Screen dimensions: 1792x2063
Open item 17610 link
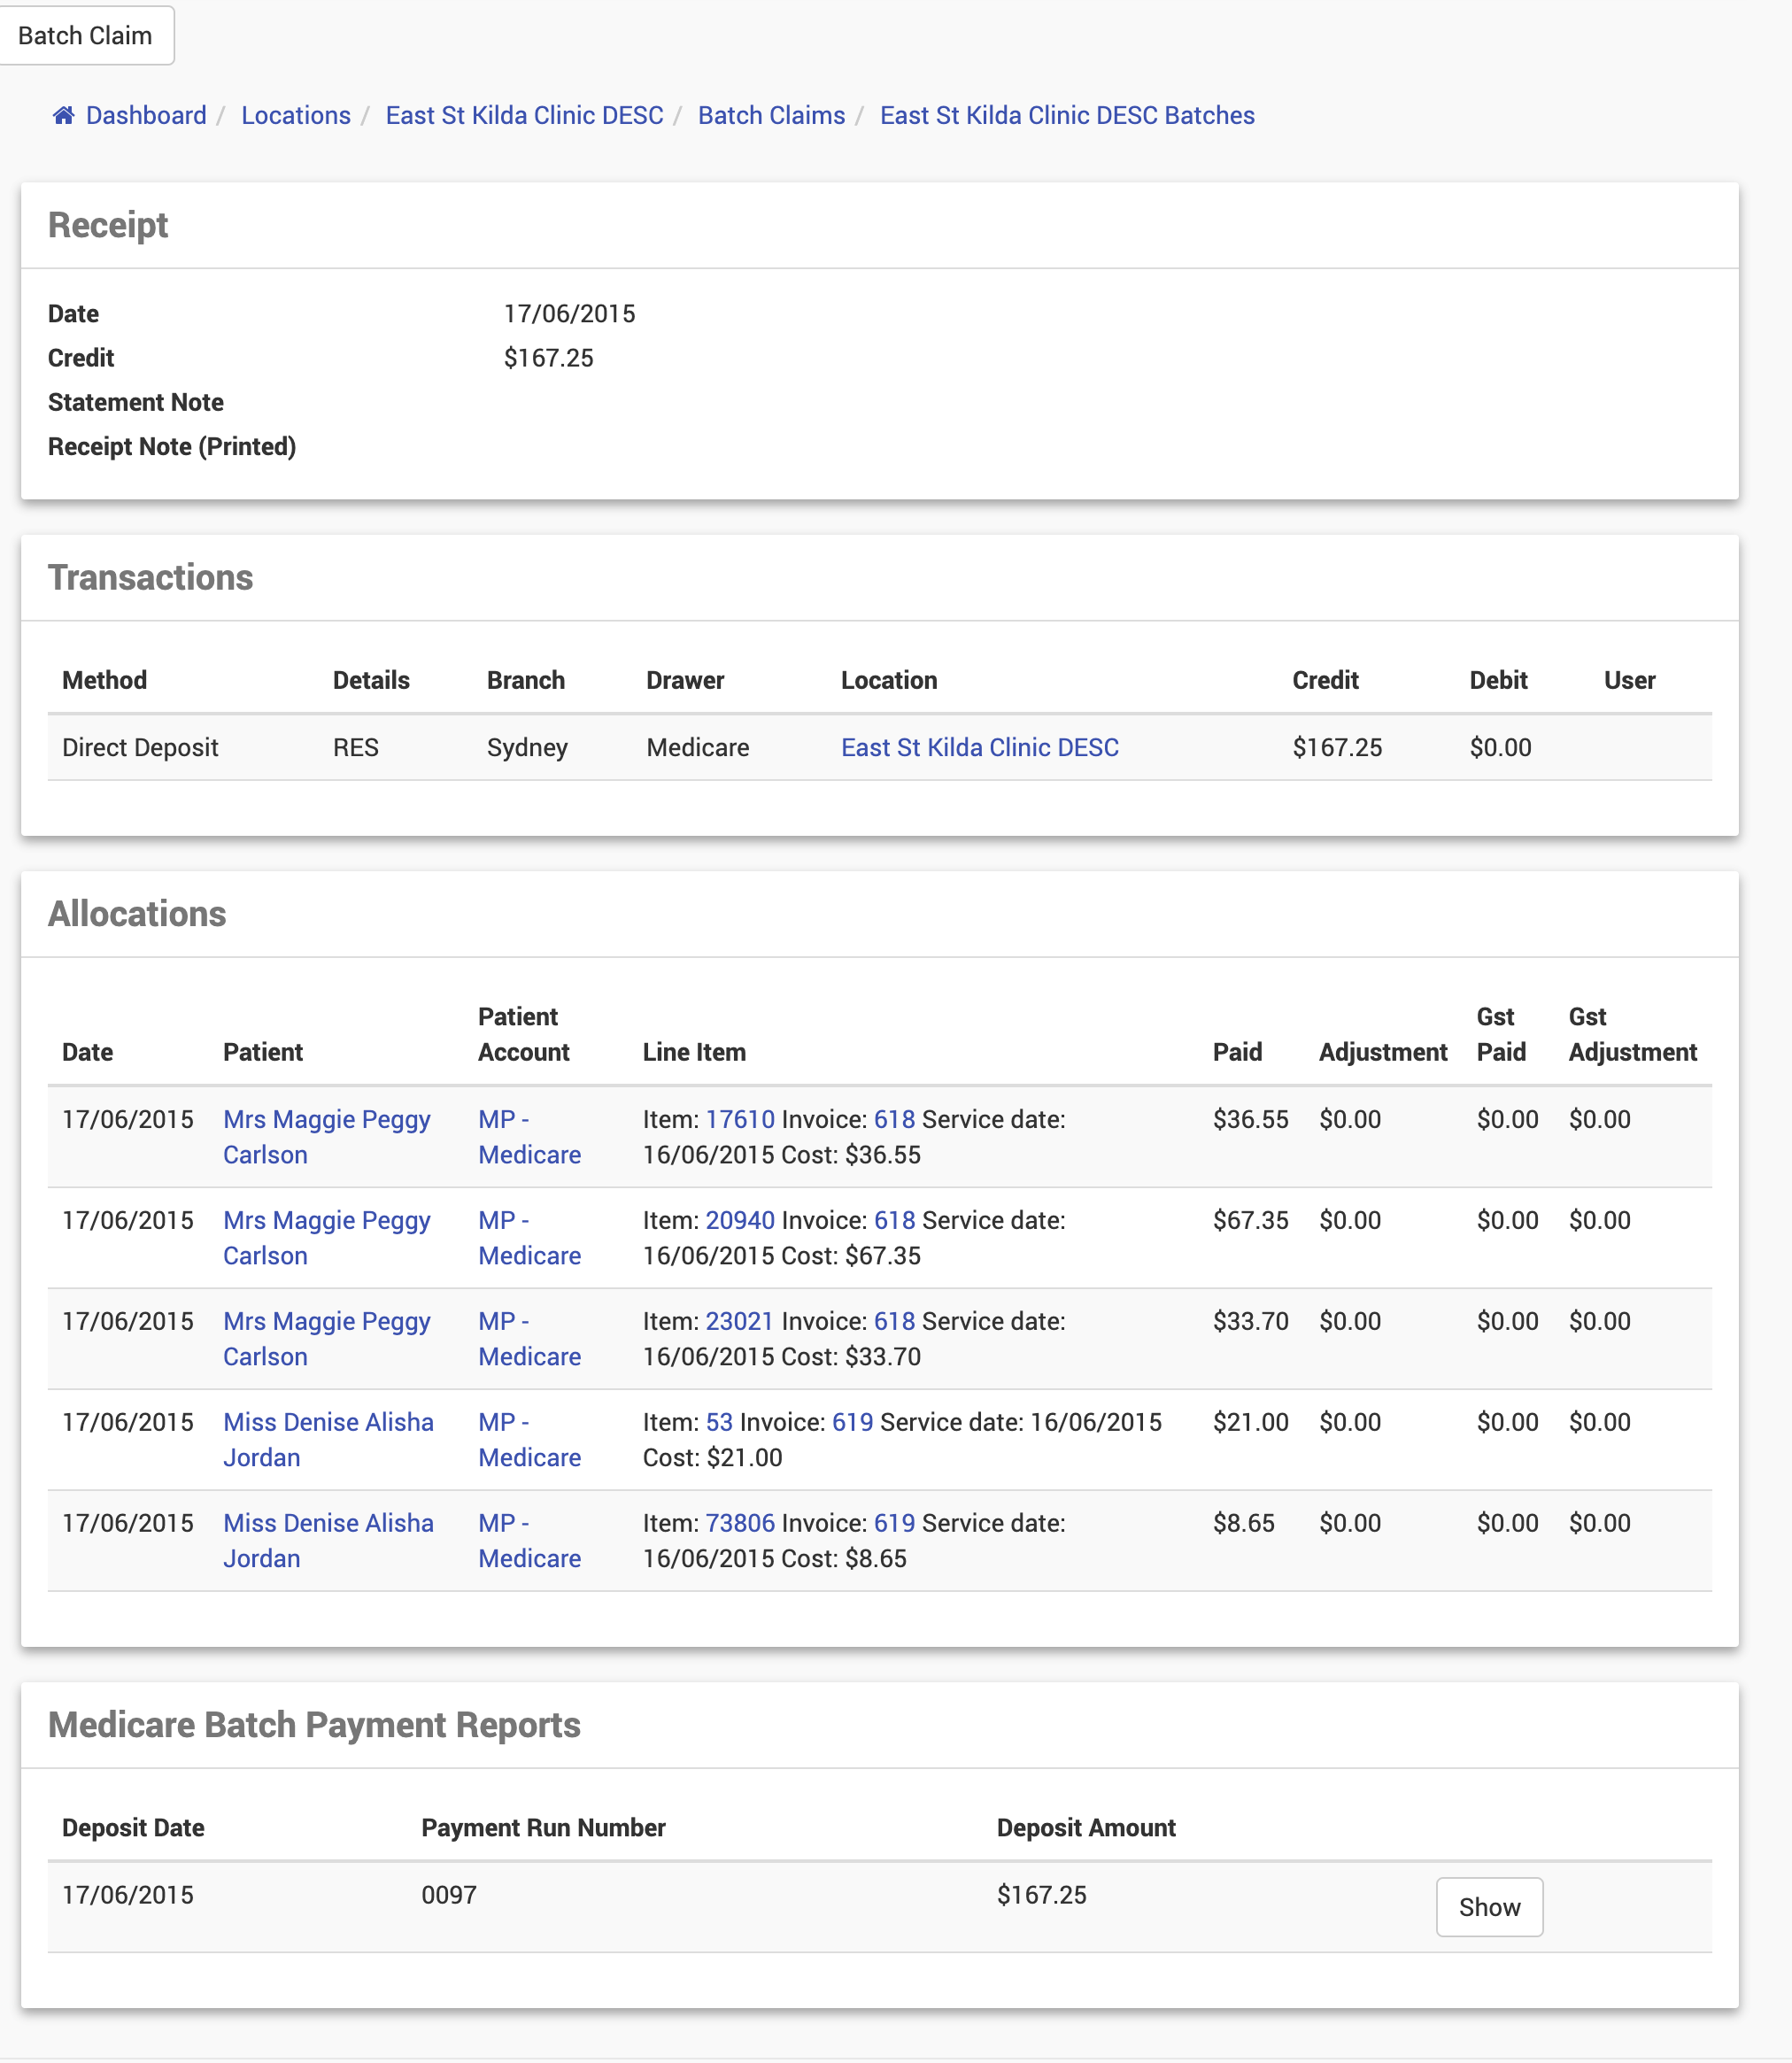pyautogui.click(x=740, y=1119)
